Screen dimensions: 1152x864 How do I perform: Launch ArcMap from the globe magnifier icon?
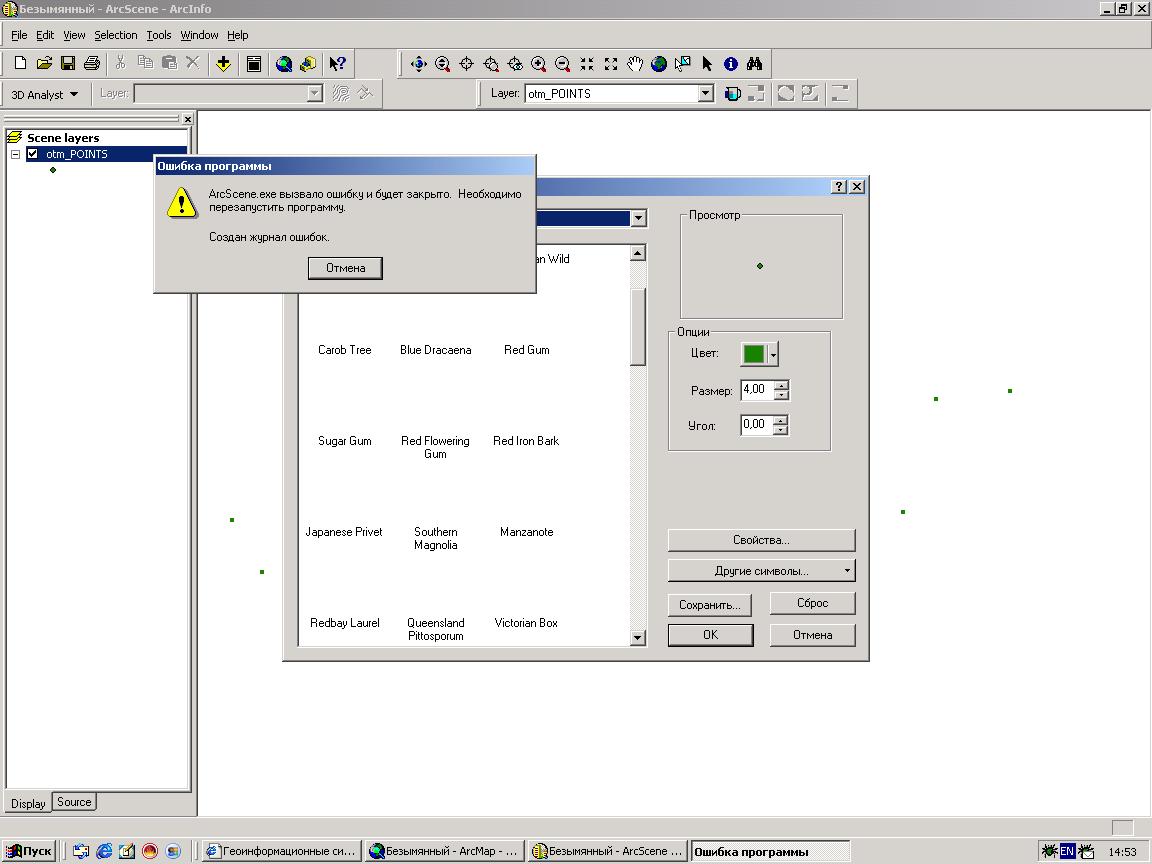click(284, 64)
